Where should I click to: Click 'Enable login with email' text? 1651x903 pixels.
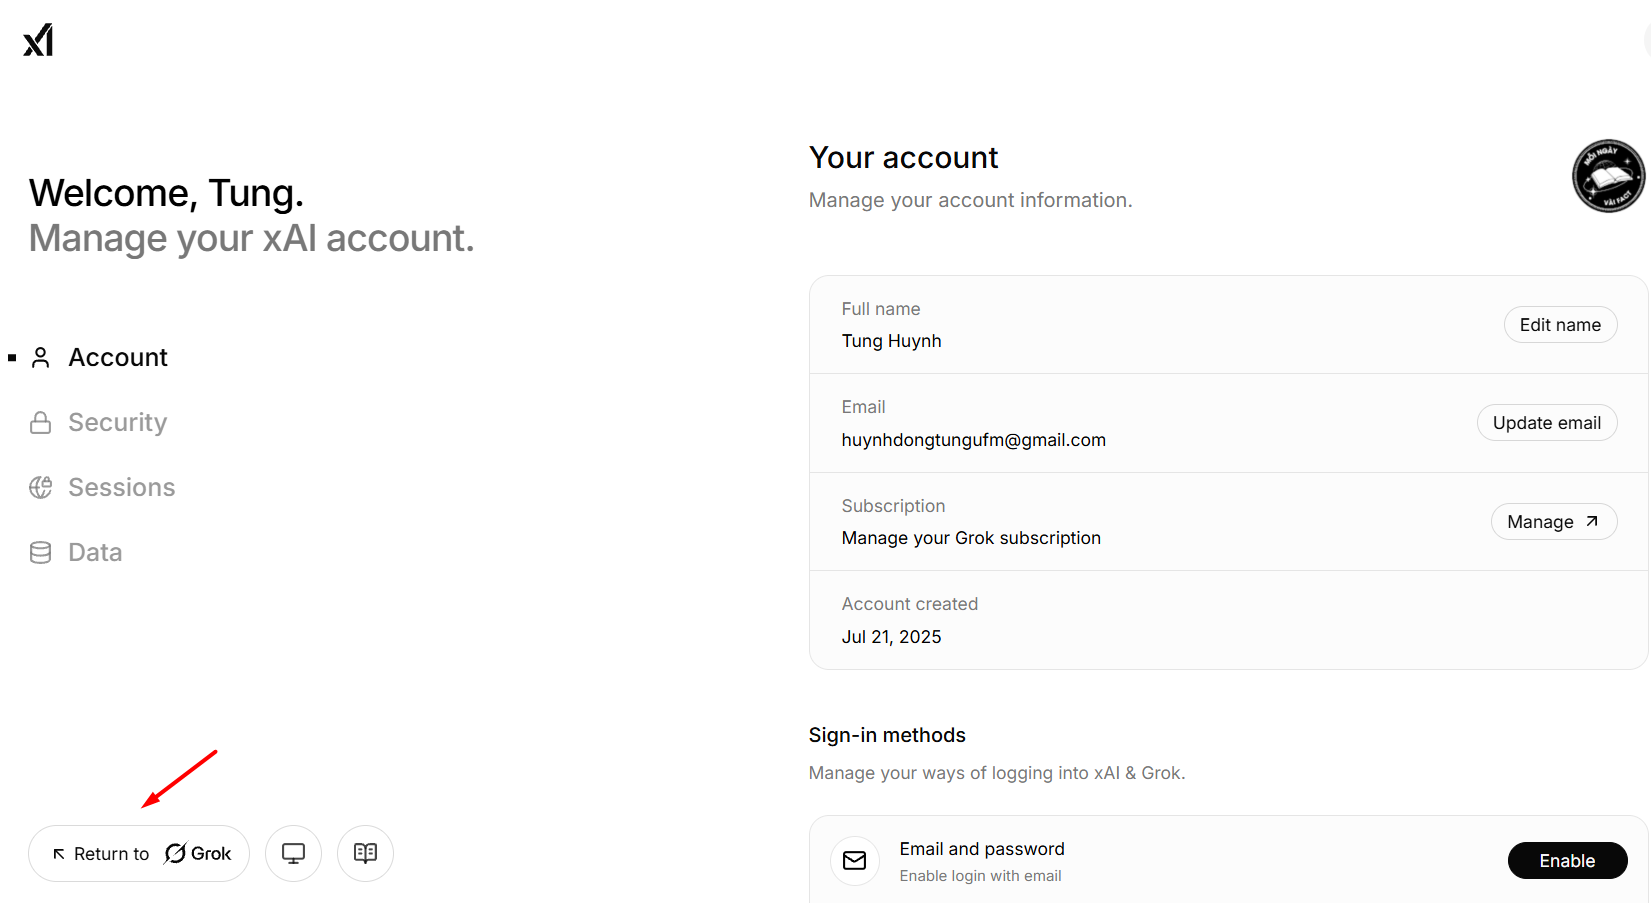[x=980, y=876]
